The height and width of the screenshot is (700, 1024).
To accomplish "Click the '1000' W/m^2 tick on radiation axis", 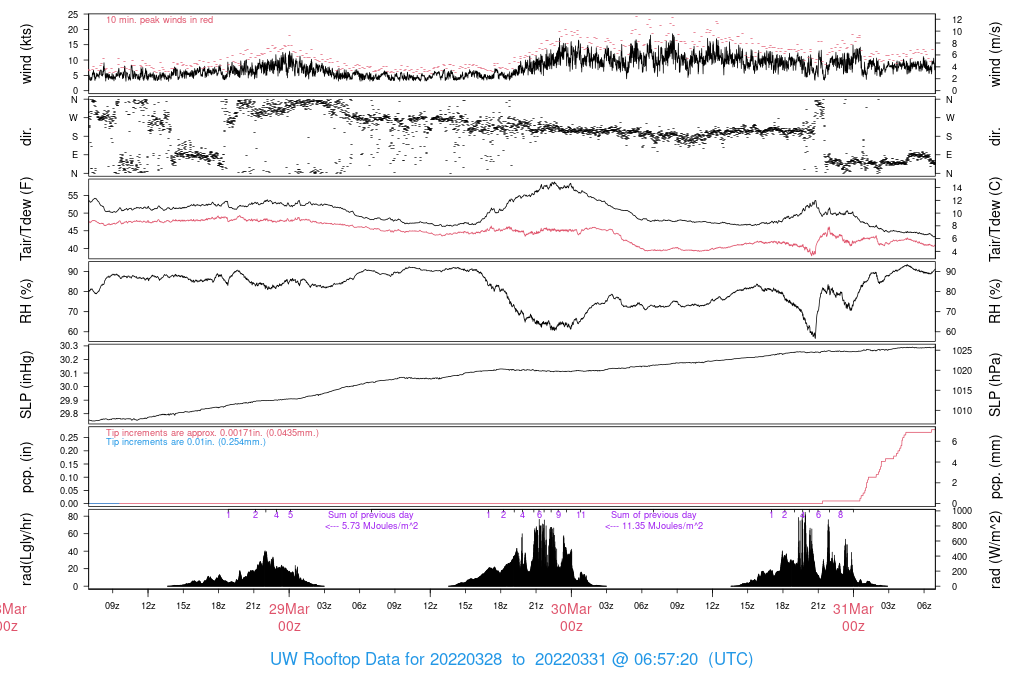I will coord(962,511).
